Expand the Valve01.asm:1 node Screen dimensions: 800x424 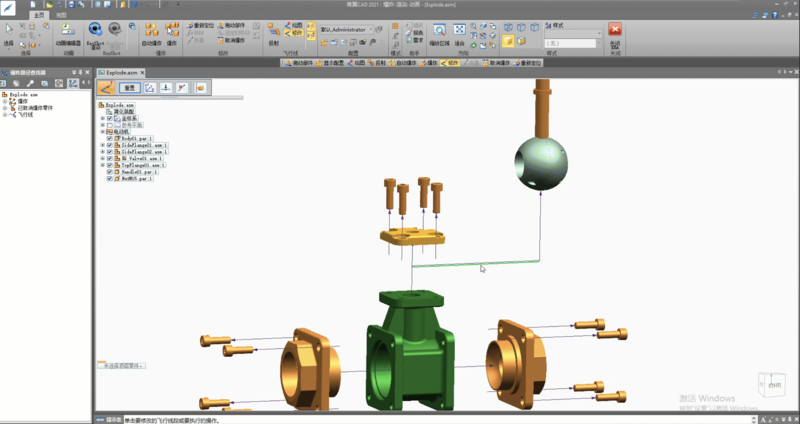(x=103, y=159)
